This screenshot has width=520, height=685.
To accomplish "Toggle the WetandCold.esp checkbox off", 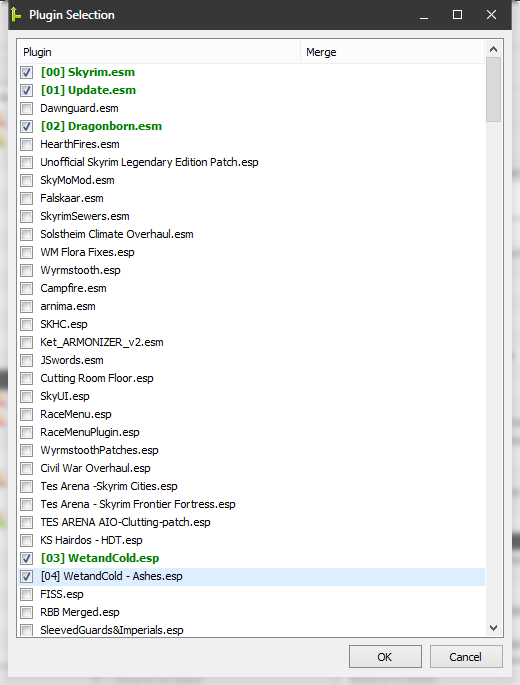I will (x=27, y=558).
